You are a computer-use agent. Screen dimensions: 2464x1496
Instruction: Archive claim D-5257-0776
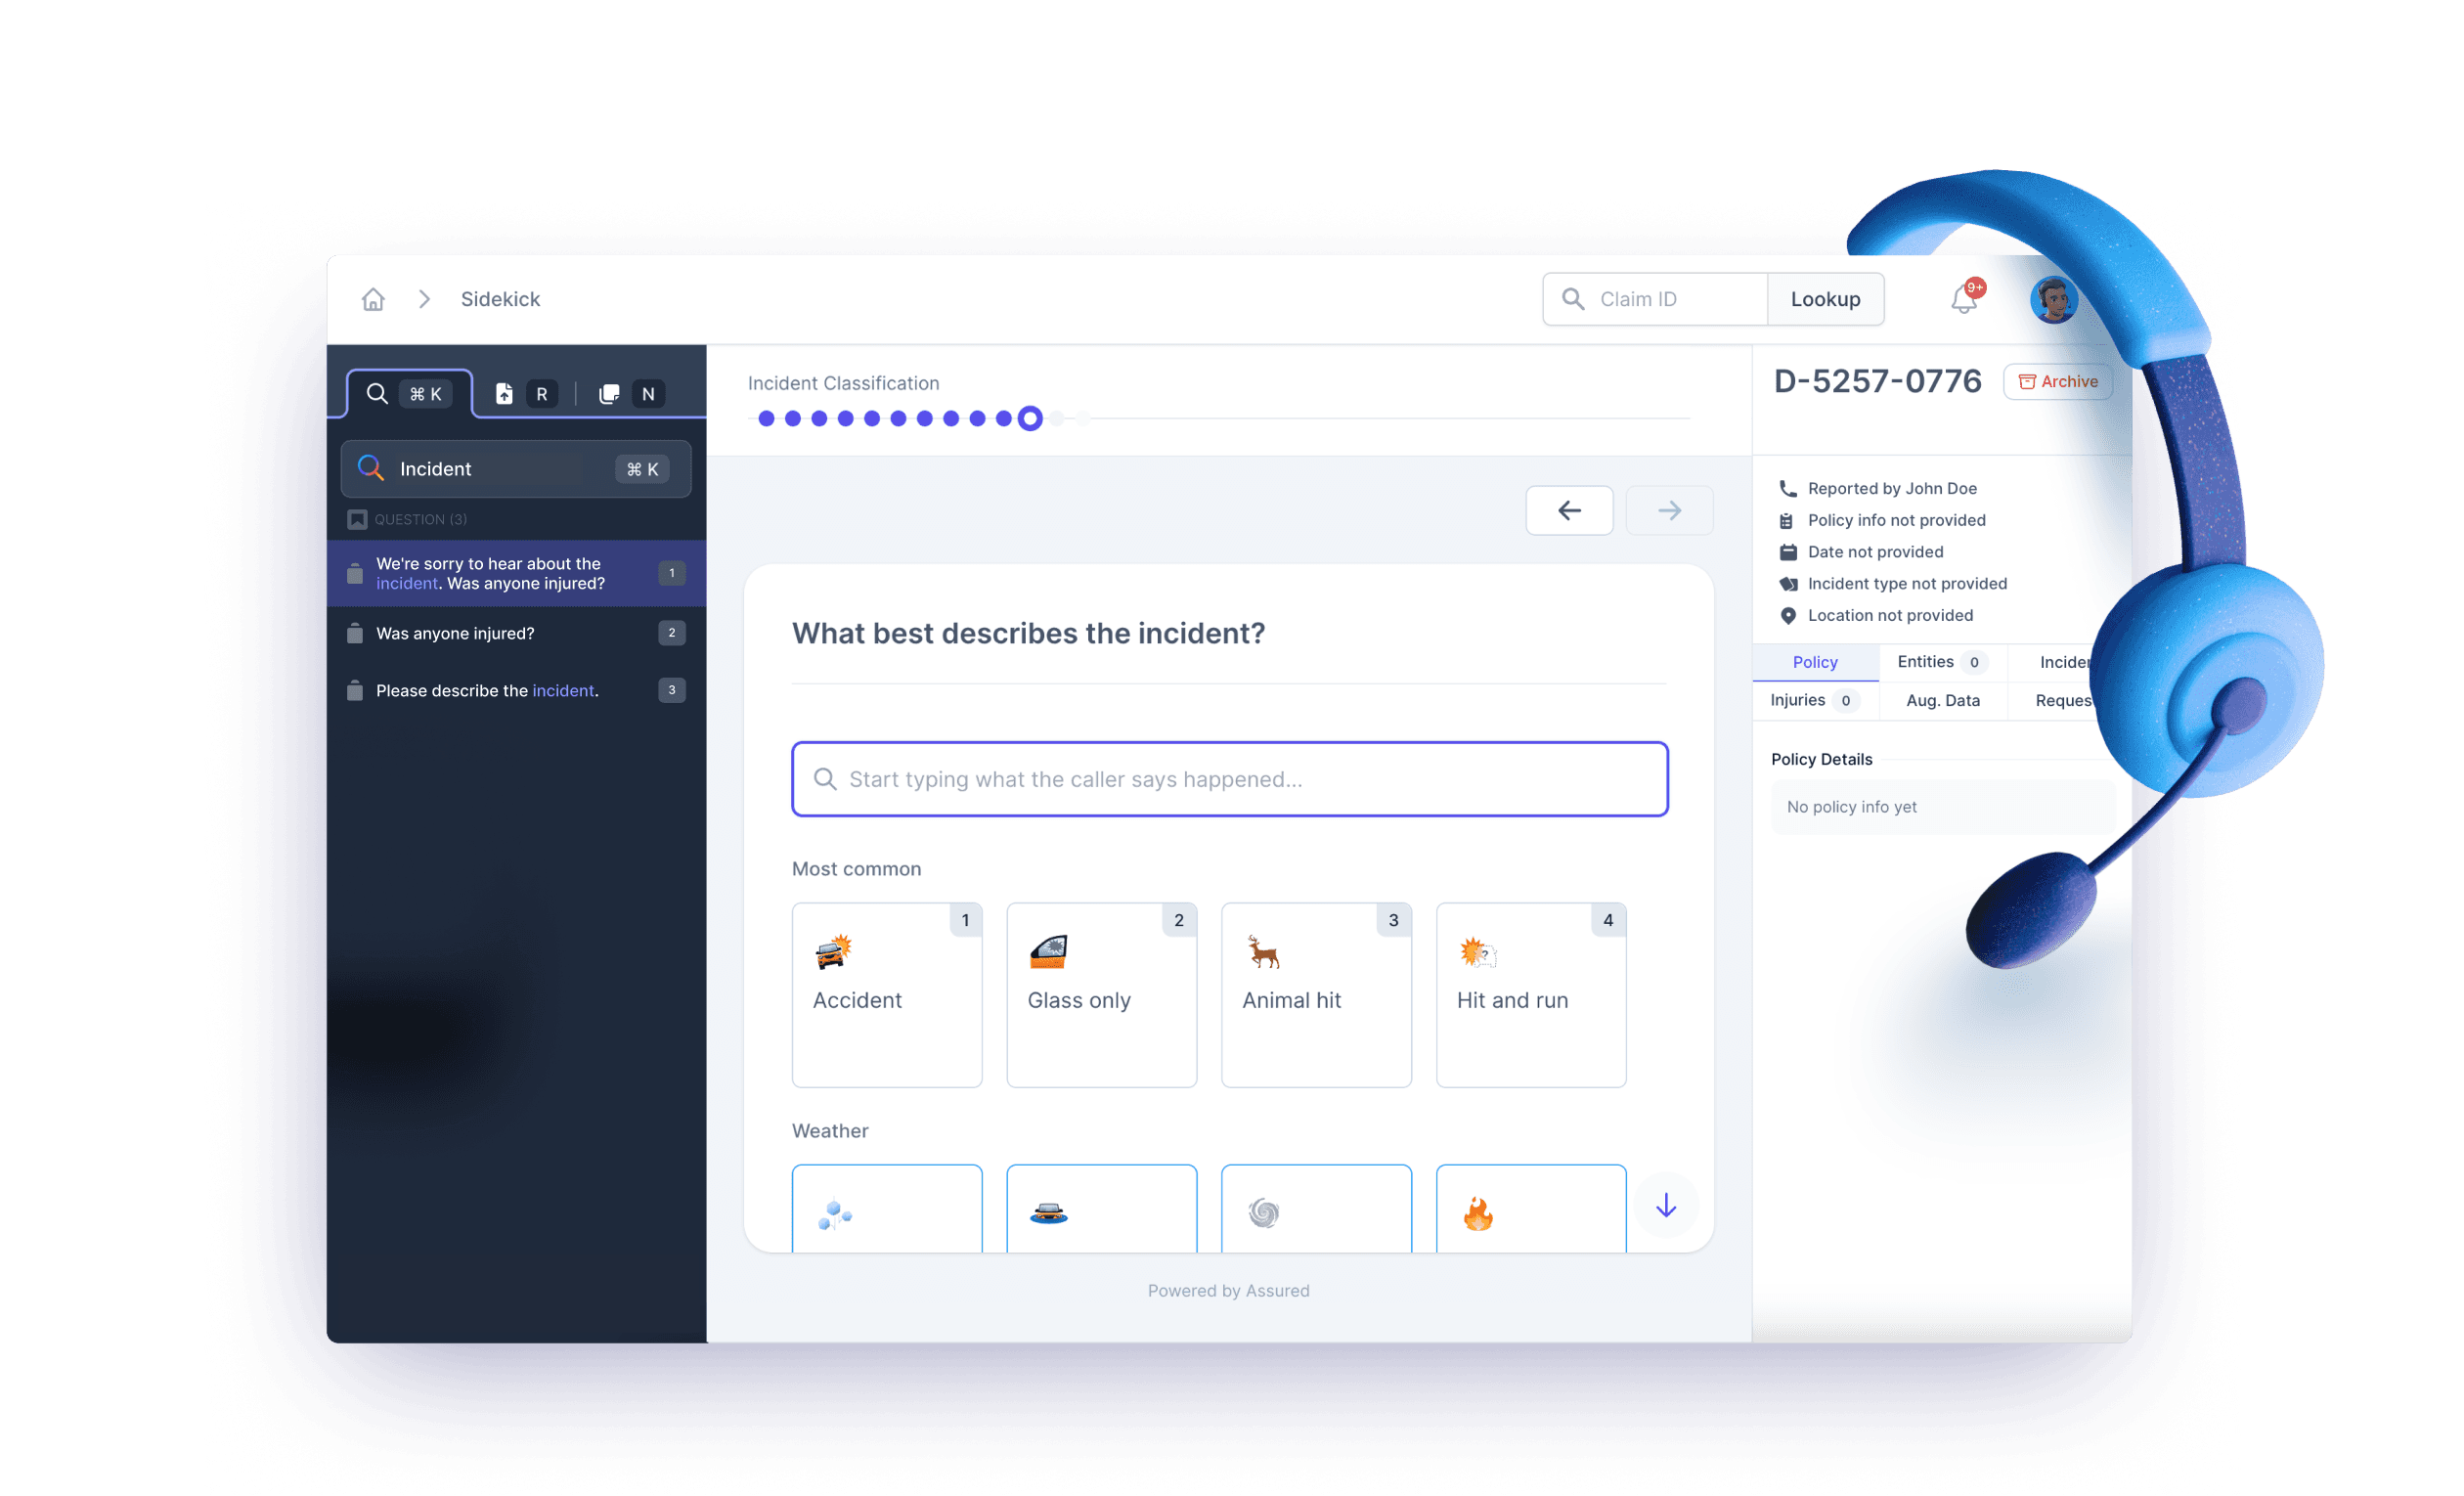coord(2058,381)
